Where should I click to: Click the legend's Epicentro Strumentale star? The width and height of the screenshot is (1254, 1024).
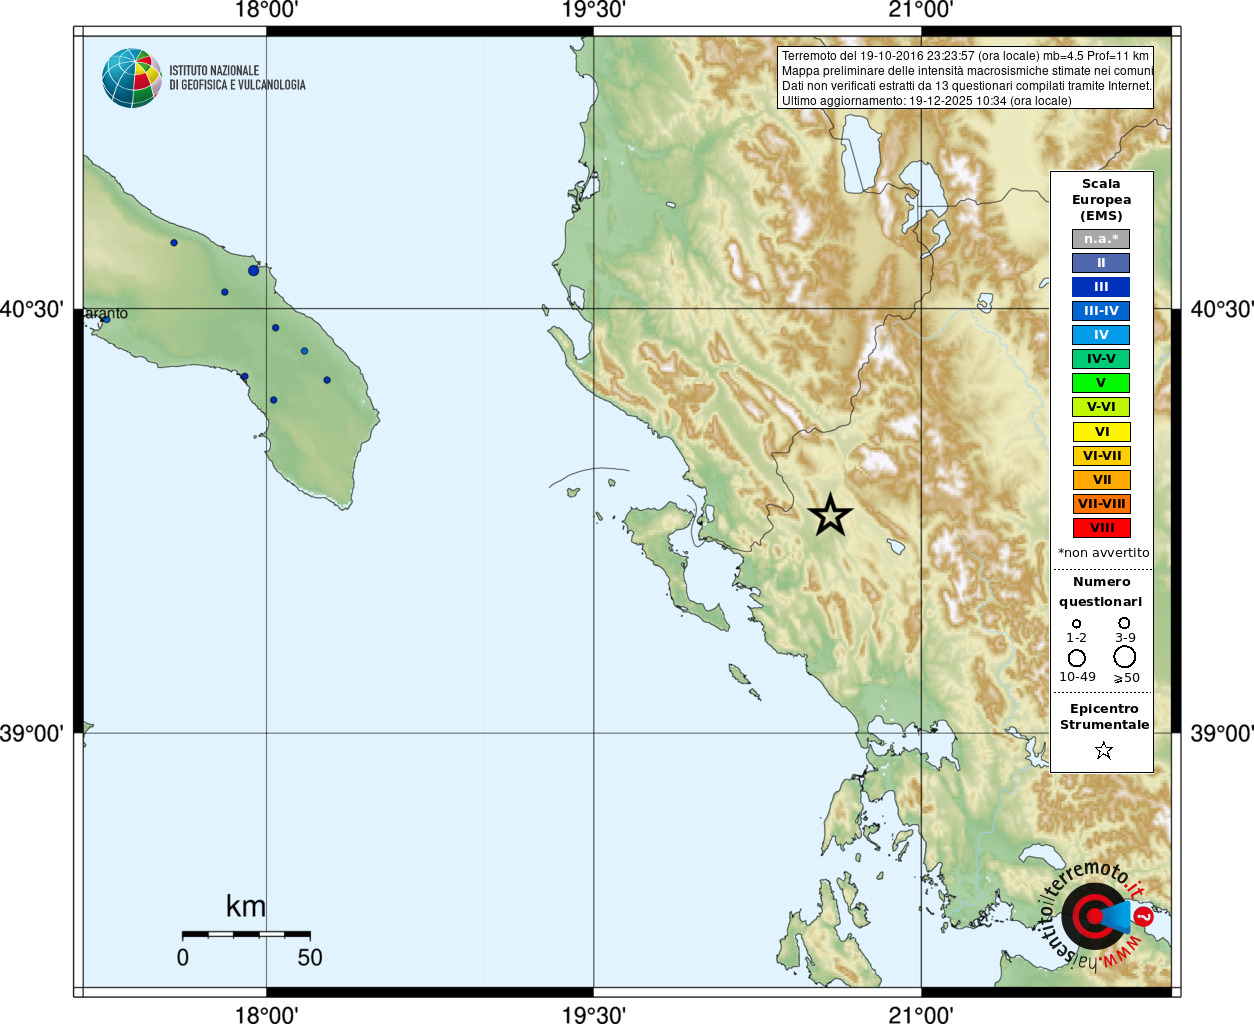1103,750
